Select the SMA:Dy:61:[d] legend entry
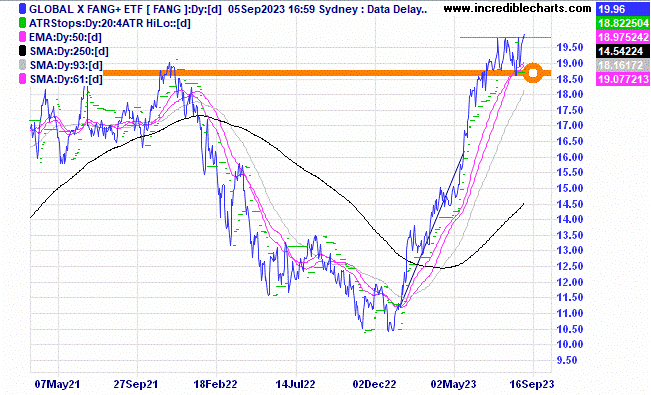This screenshot has width=651, height=395. [x=66, y=79]
